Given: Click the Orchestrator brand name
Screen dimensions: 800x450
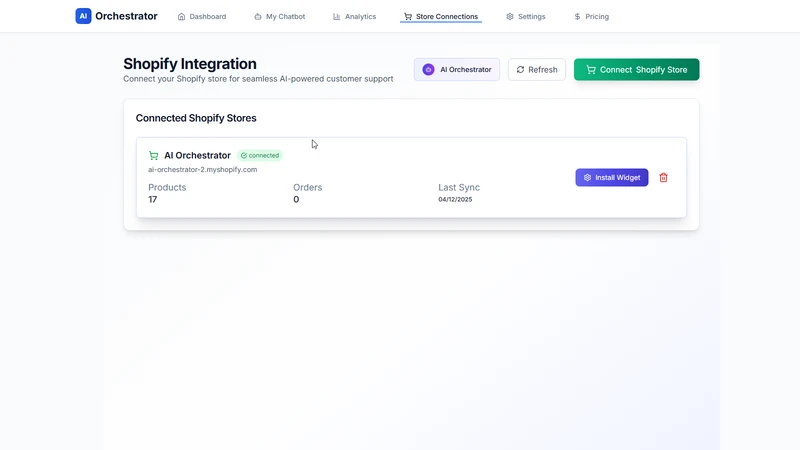Looking at the screenshot, I should [126, 16].
